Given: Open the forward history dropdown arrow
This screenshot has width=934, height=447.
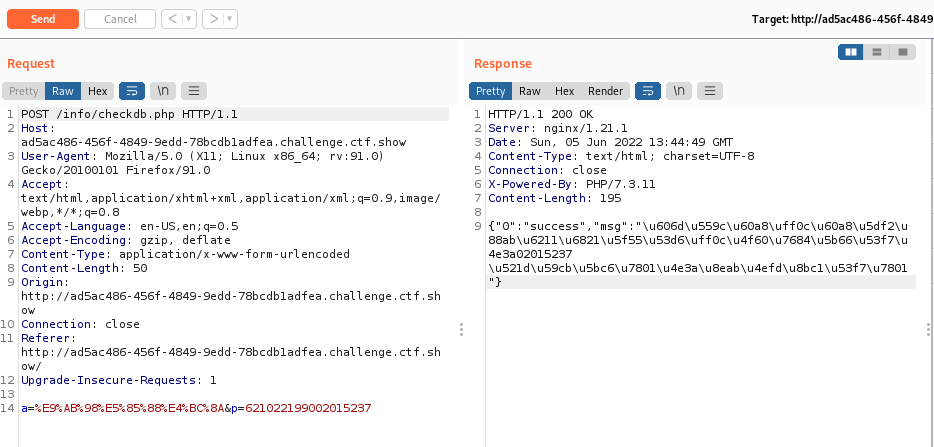Looking at the screenshot, I should [231, 19].
